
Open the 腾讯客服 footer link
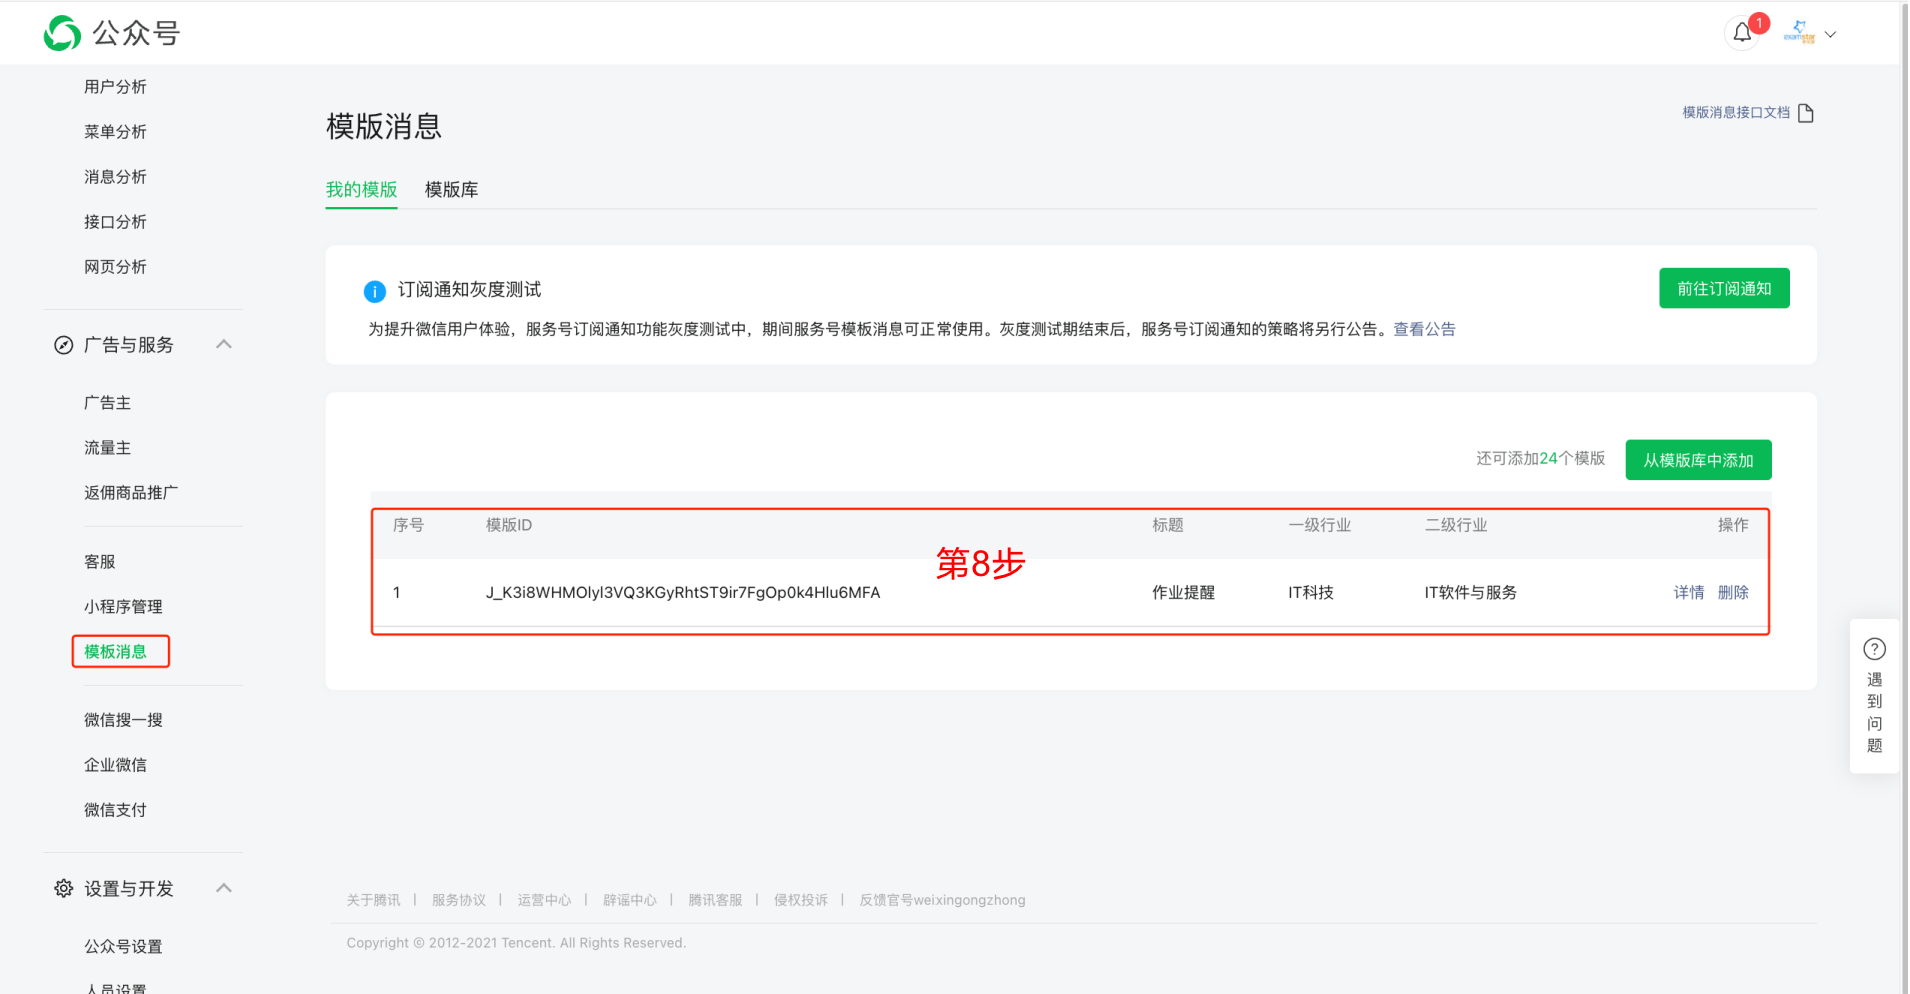click(715, 899)
